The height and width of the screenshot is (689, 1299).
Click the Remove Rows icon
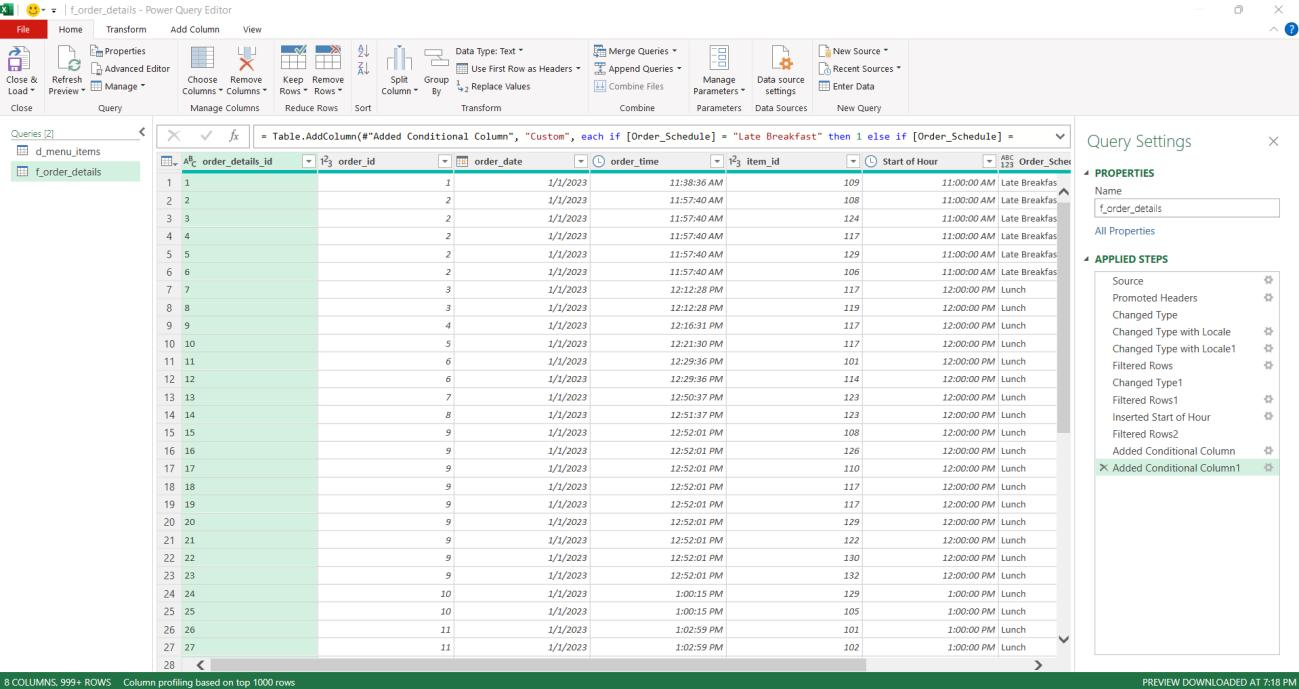(x=328, y=59)
